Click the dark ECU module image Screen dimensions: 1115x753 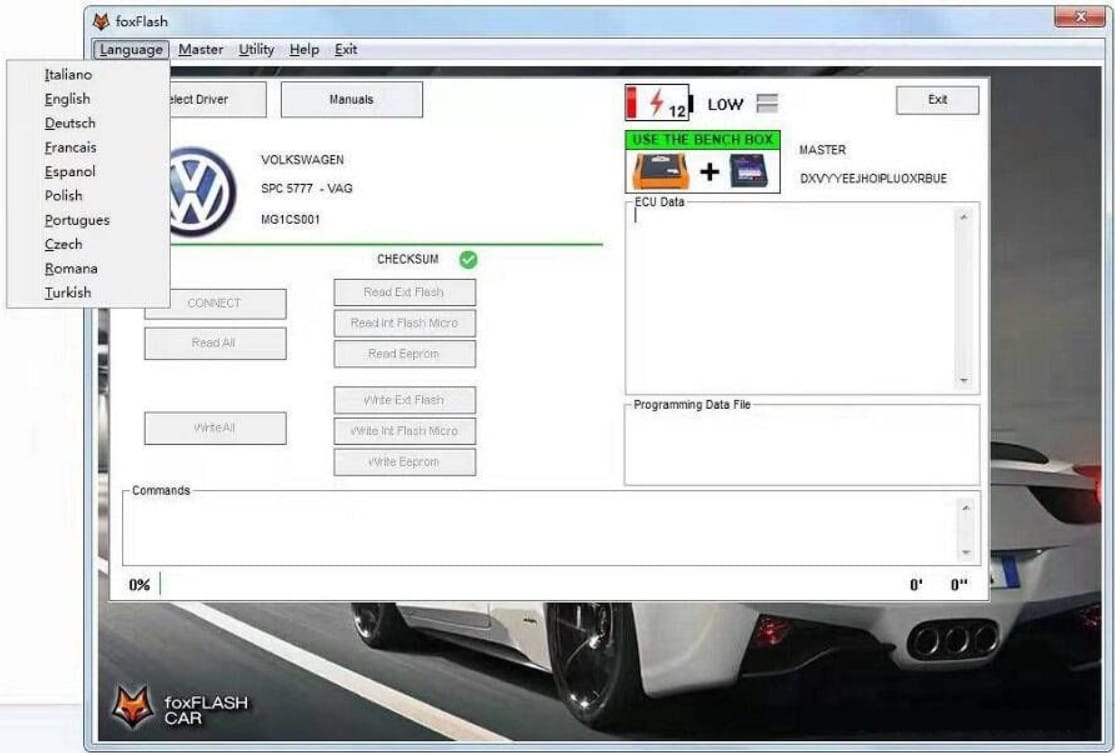click(750, 171)
